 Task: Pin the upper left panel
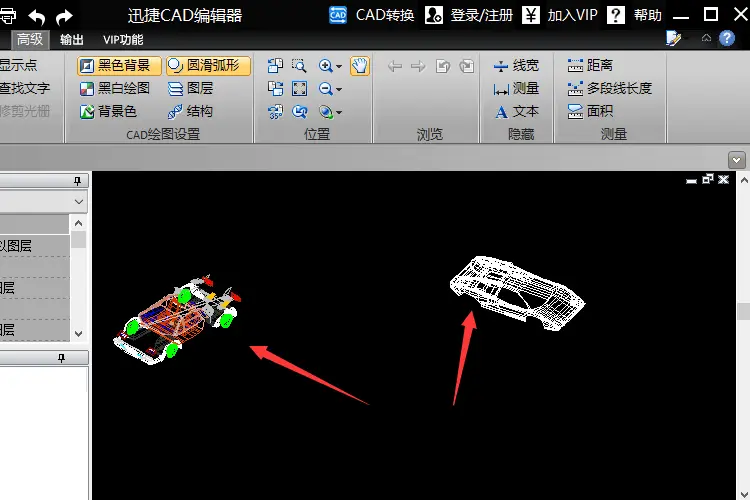(x=77, y=181)
